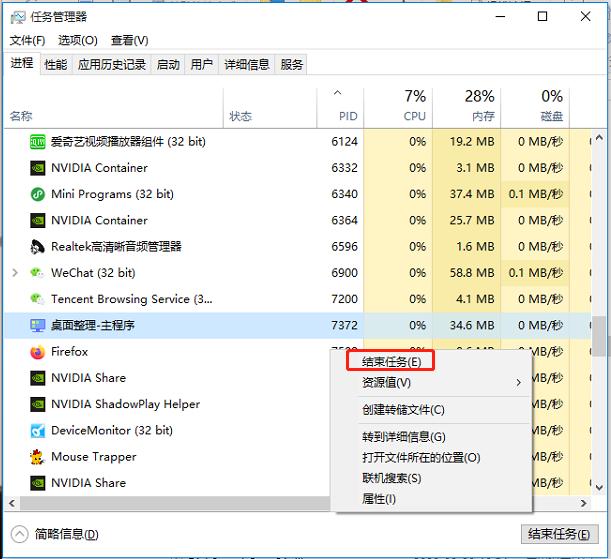Click the 结束任务(E) button at bottom right
Screen dimensions: 611x559
click(559, 534)
